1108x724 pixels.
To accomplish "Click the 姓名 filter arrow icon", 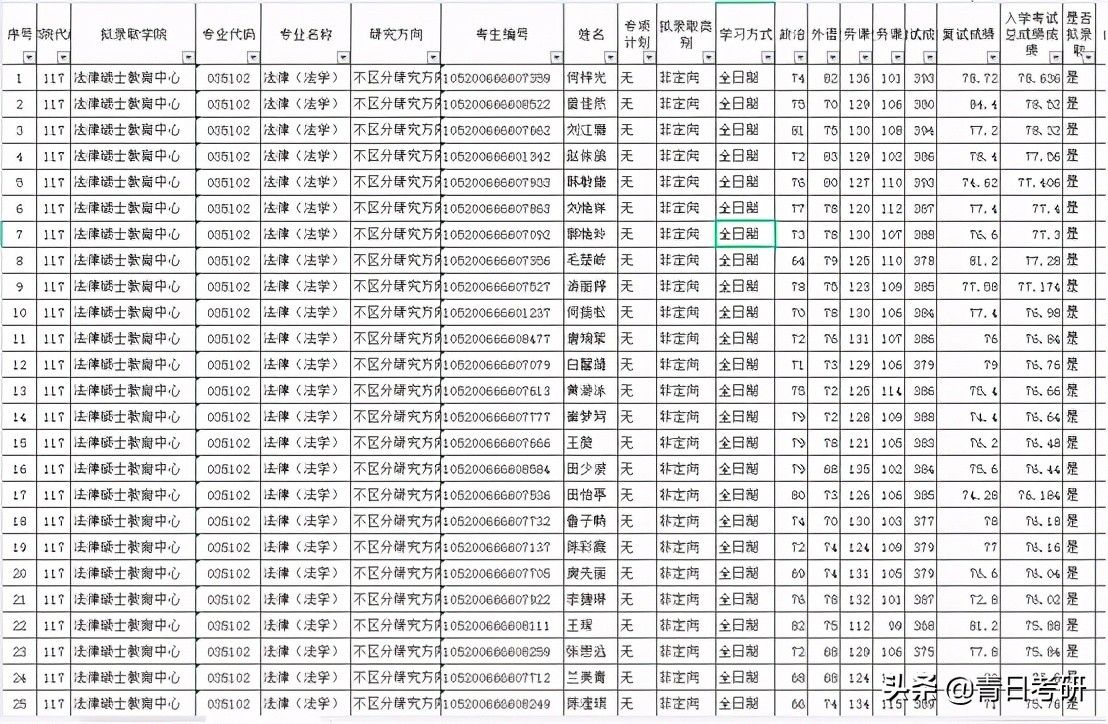I will click(x=610, y=57).
